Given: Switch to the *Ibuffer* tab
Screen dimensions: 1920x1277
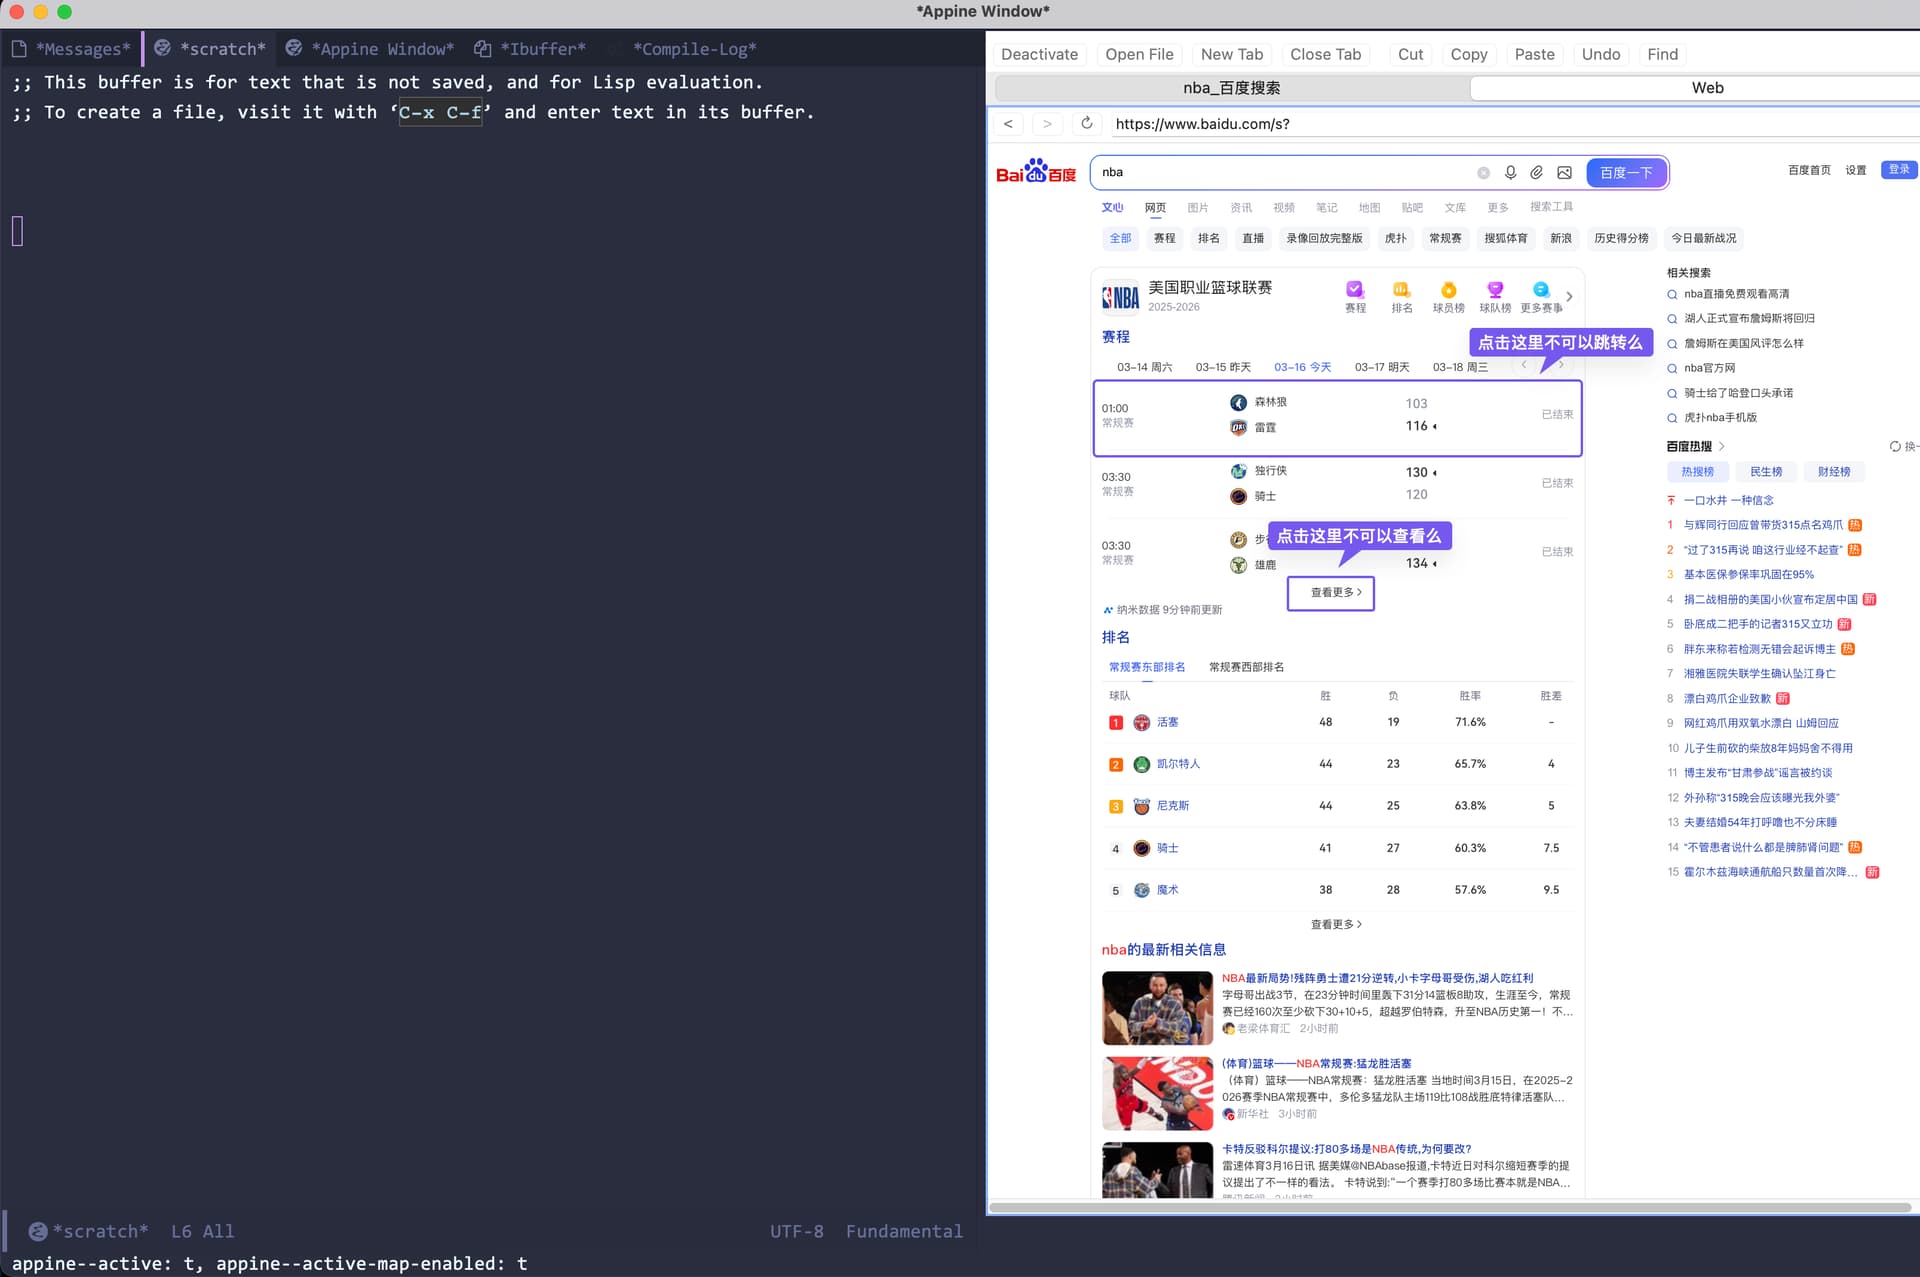Looking at the screenshot, I should [541, 49].
